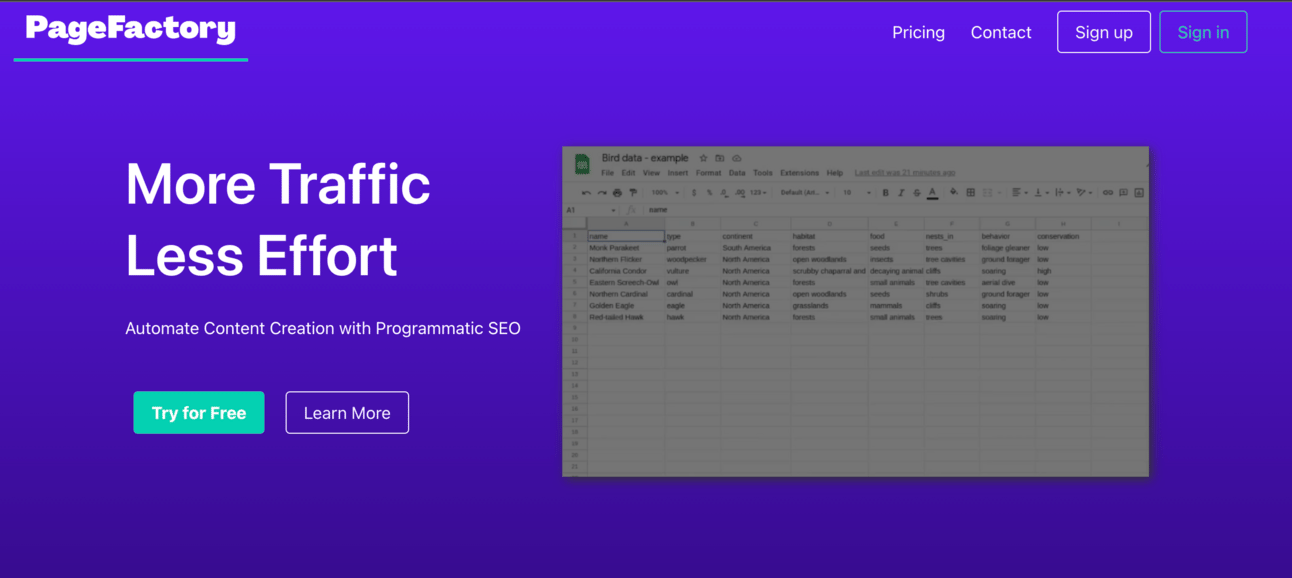Open the fill color picker
The width and height of the screenshot is (1292, 578).
coord(954,192)
